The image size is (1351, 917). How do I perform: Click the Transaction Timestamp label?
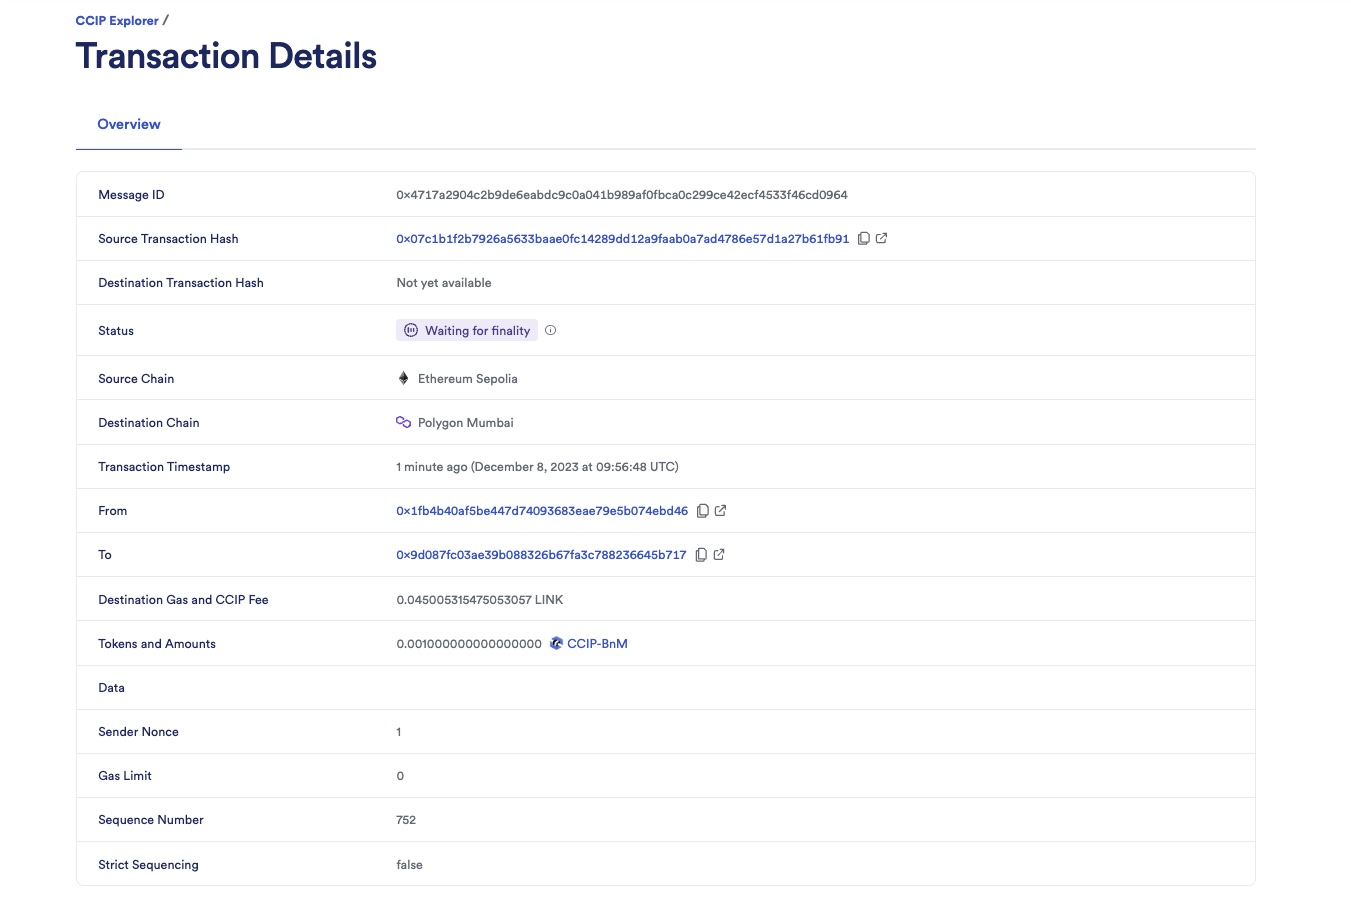[164, 467]
